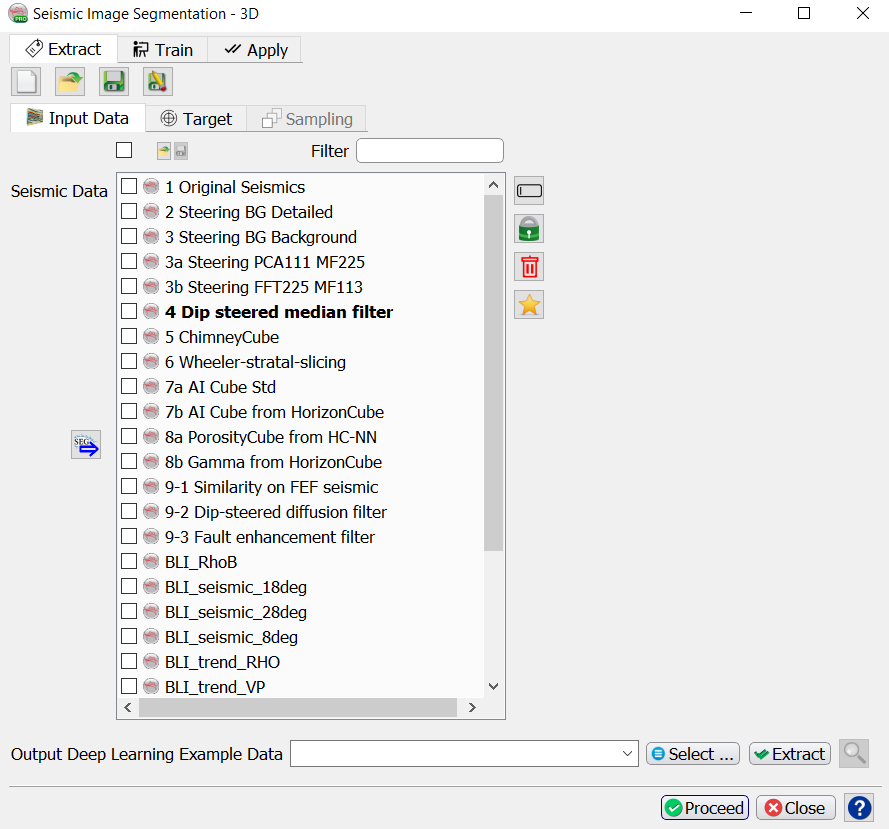889x829 pixels.
Task: Open the Target tab
Action: click(x=196, y=119)
